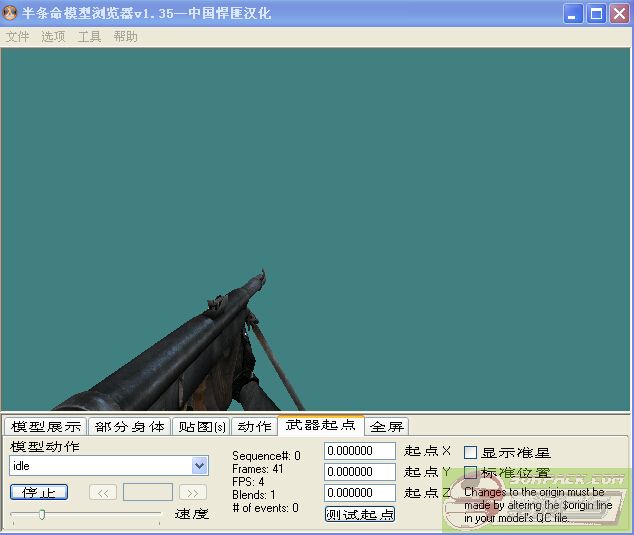634x535 pixels.
Task: Open the 工具 menu
Action: point(89,36)
